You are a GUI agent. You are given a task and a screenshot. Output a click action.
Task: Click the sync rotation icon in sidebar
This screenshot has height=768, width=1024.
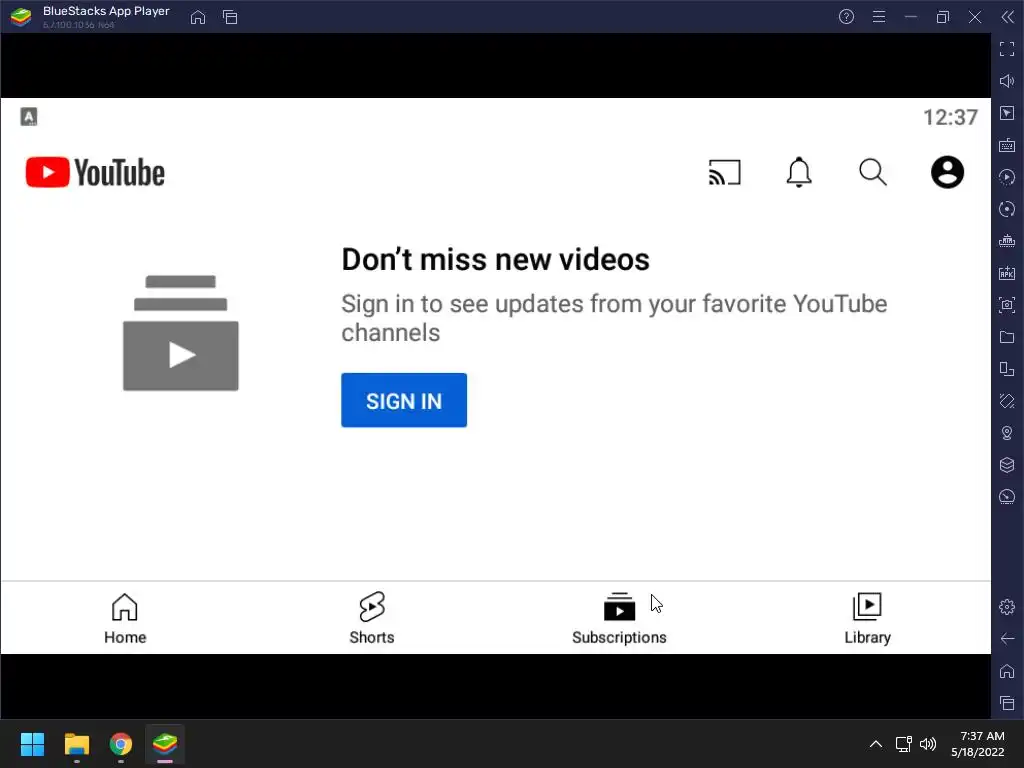[x=1007, y=209]
